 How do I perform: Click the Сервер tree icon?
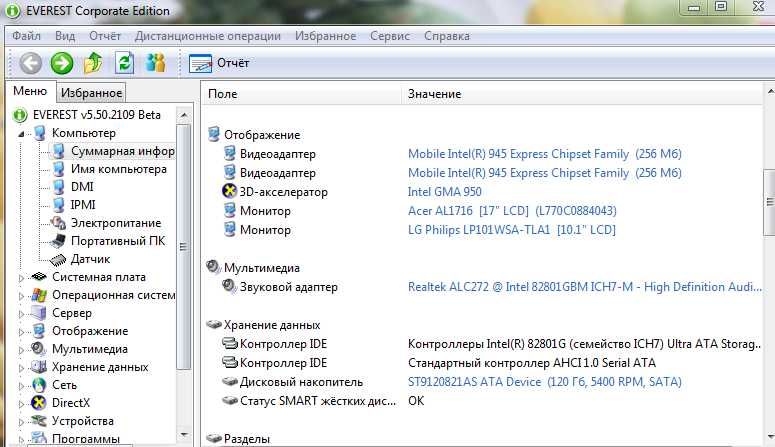(x=39, y=313)
